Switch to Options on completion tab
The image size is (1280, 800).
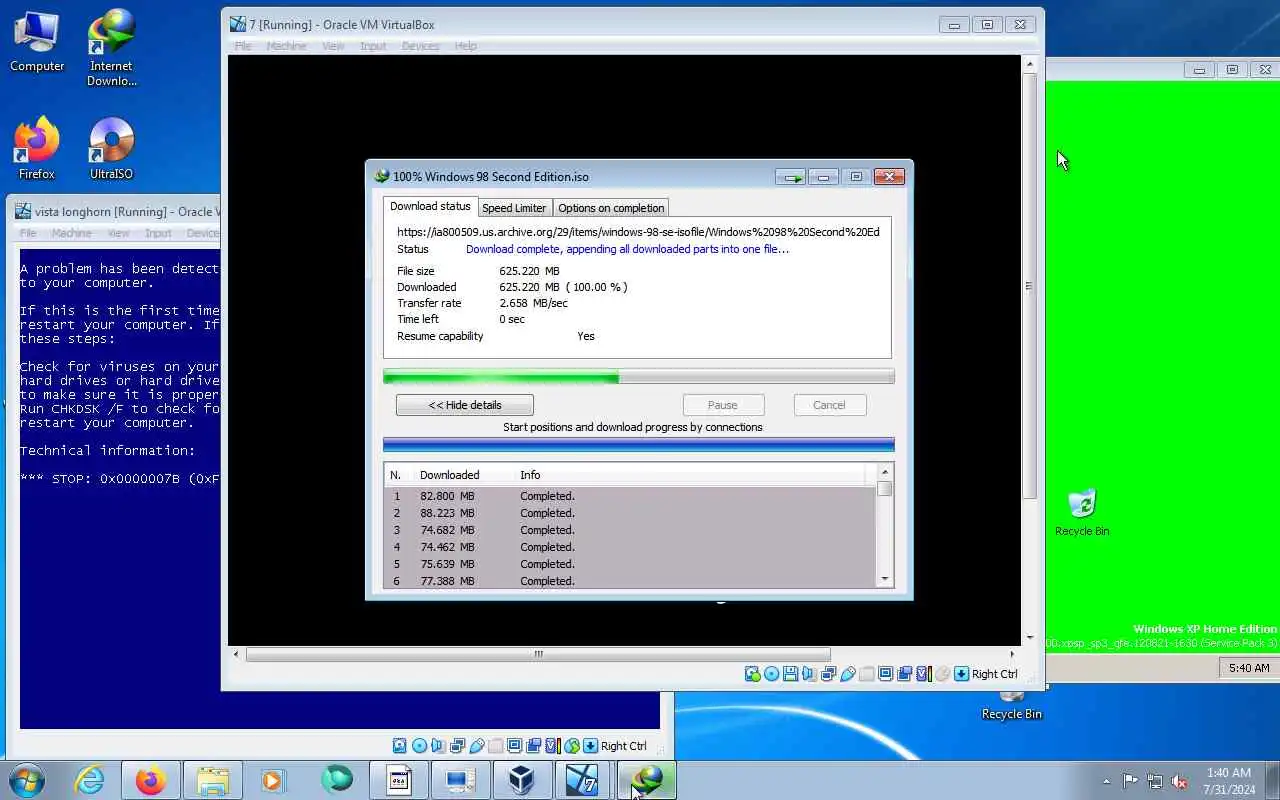tap(611, 208)
